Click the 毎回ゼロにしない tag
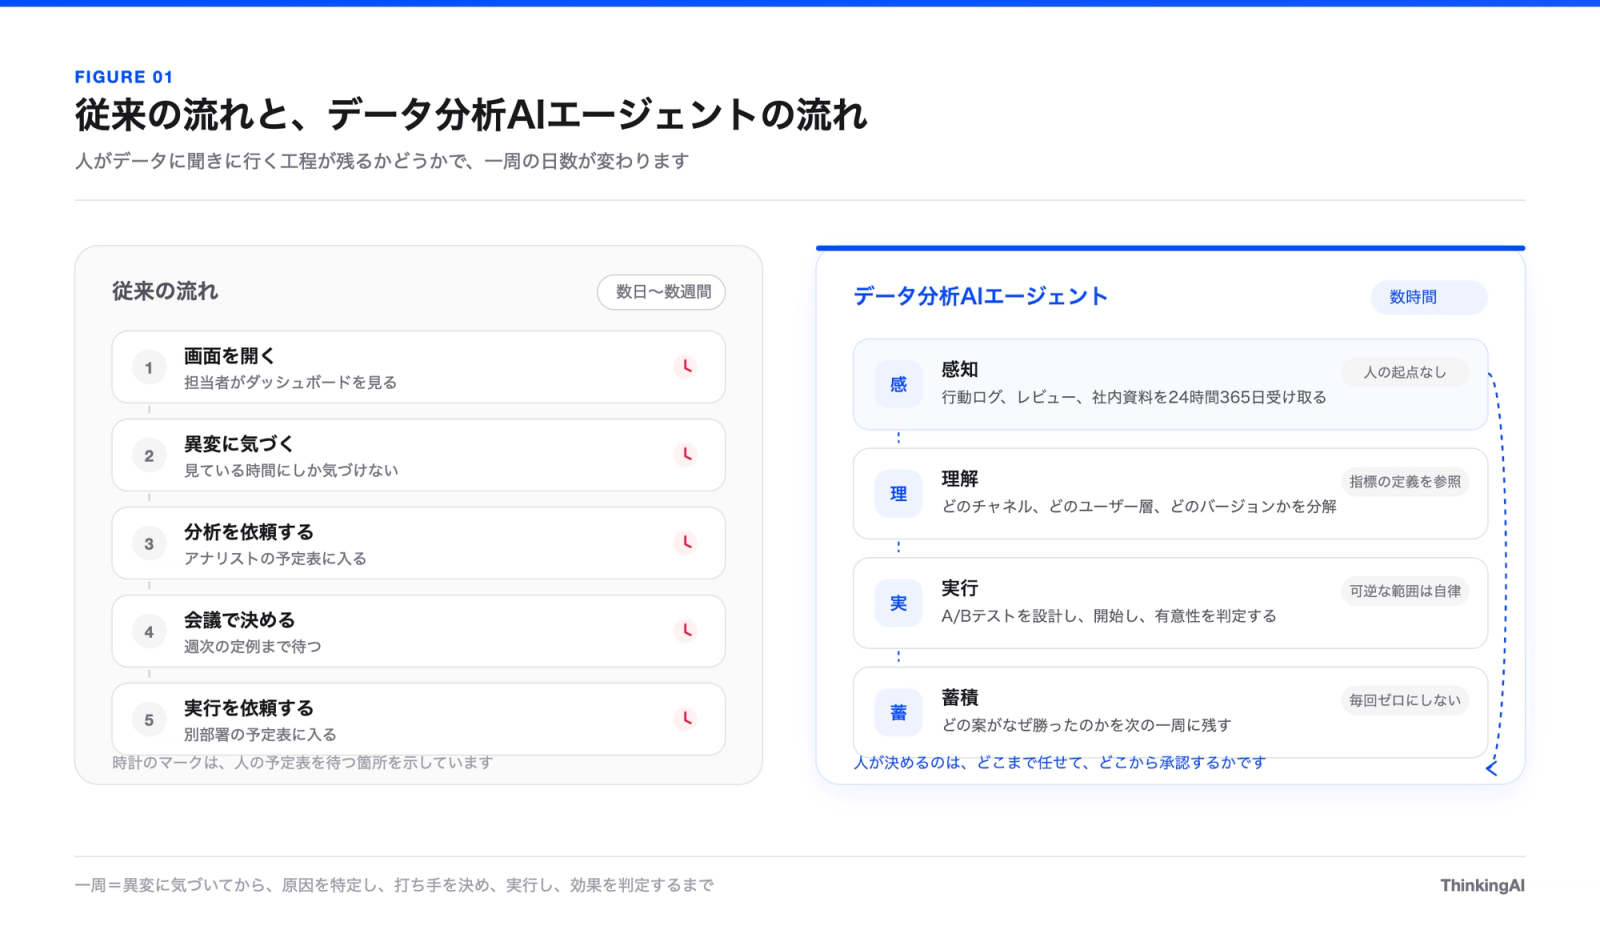Viewport: 1600px width, 934px height. pos(1405,701)
